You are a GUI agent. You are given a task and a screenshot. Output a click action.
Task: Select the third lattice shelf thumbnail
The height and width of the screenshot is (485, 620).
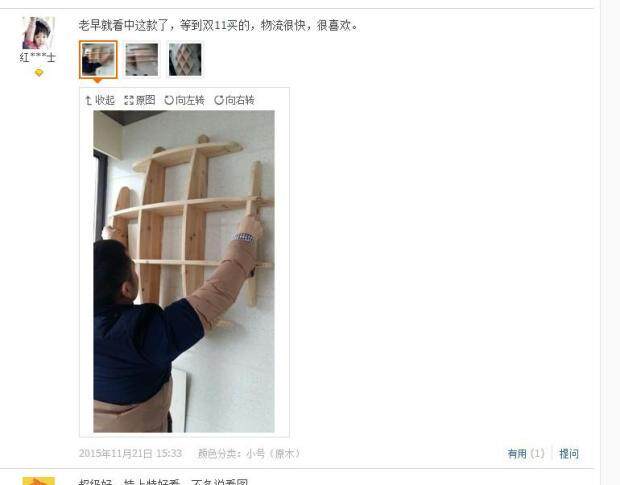point(185,59)
